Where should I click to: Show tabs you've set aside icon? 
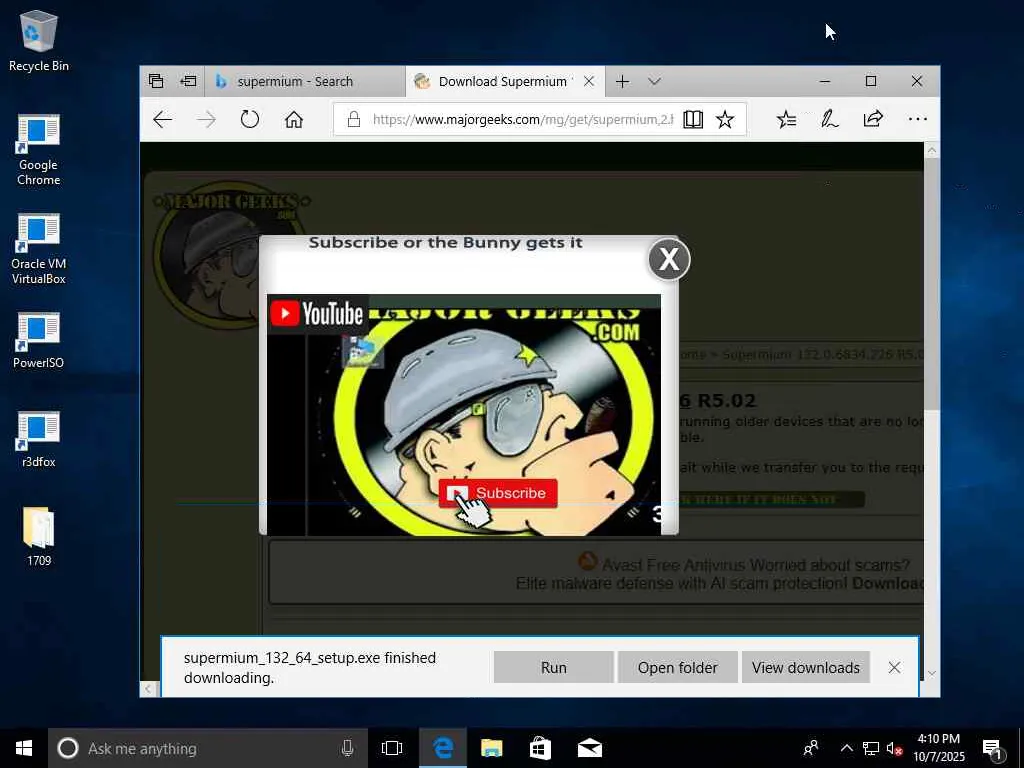[x=155, y=82]
